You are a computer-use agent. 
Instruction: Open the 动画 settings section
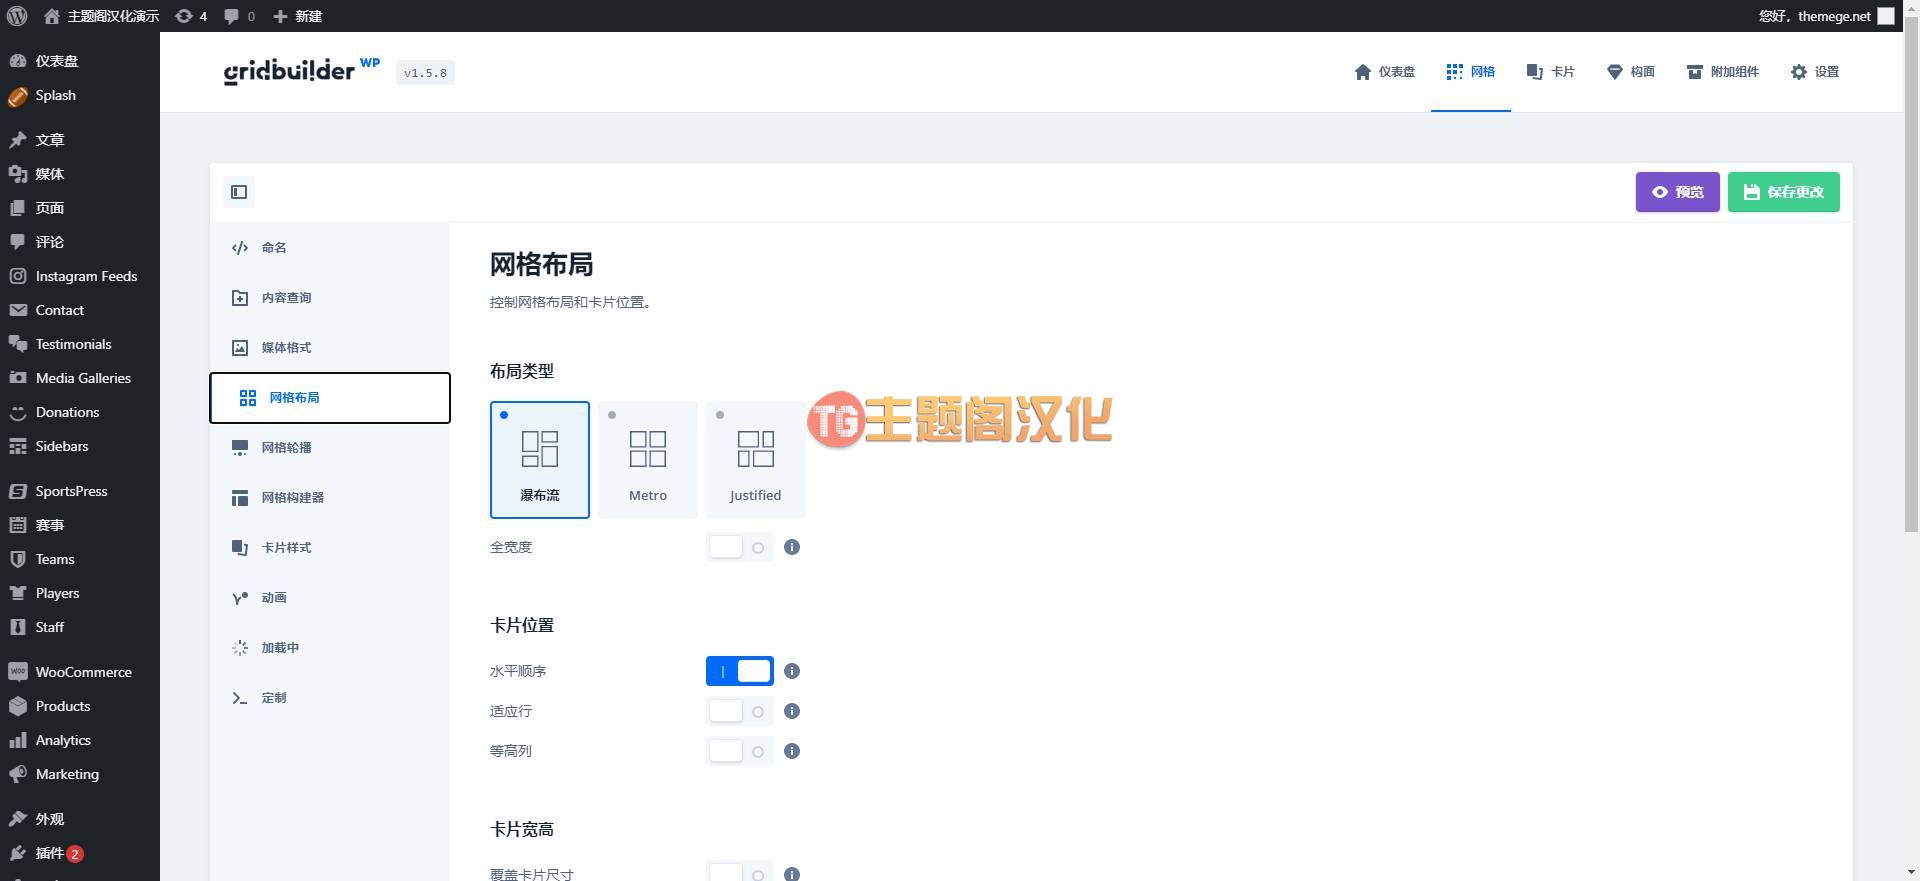pyautogui.click(x=330, y=598)
